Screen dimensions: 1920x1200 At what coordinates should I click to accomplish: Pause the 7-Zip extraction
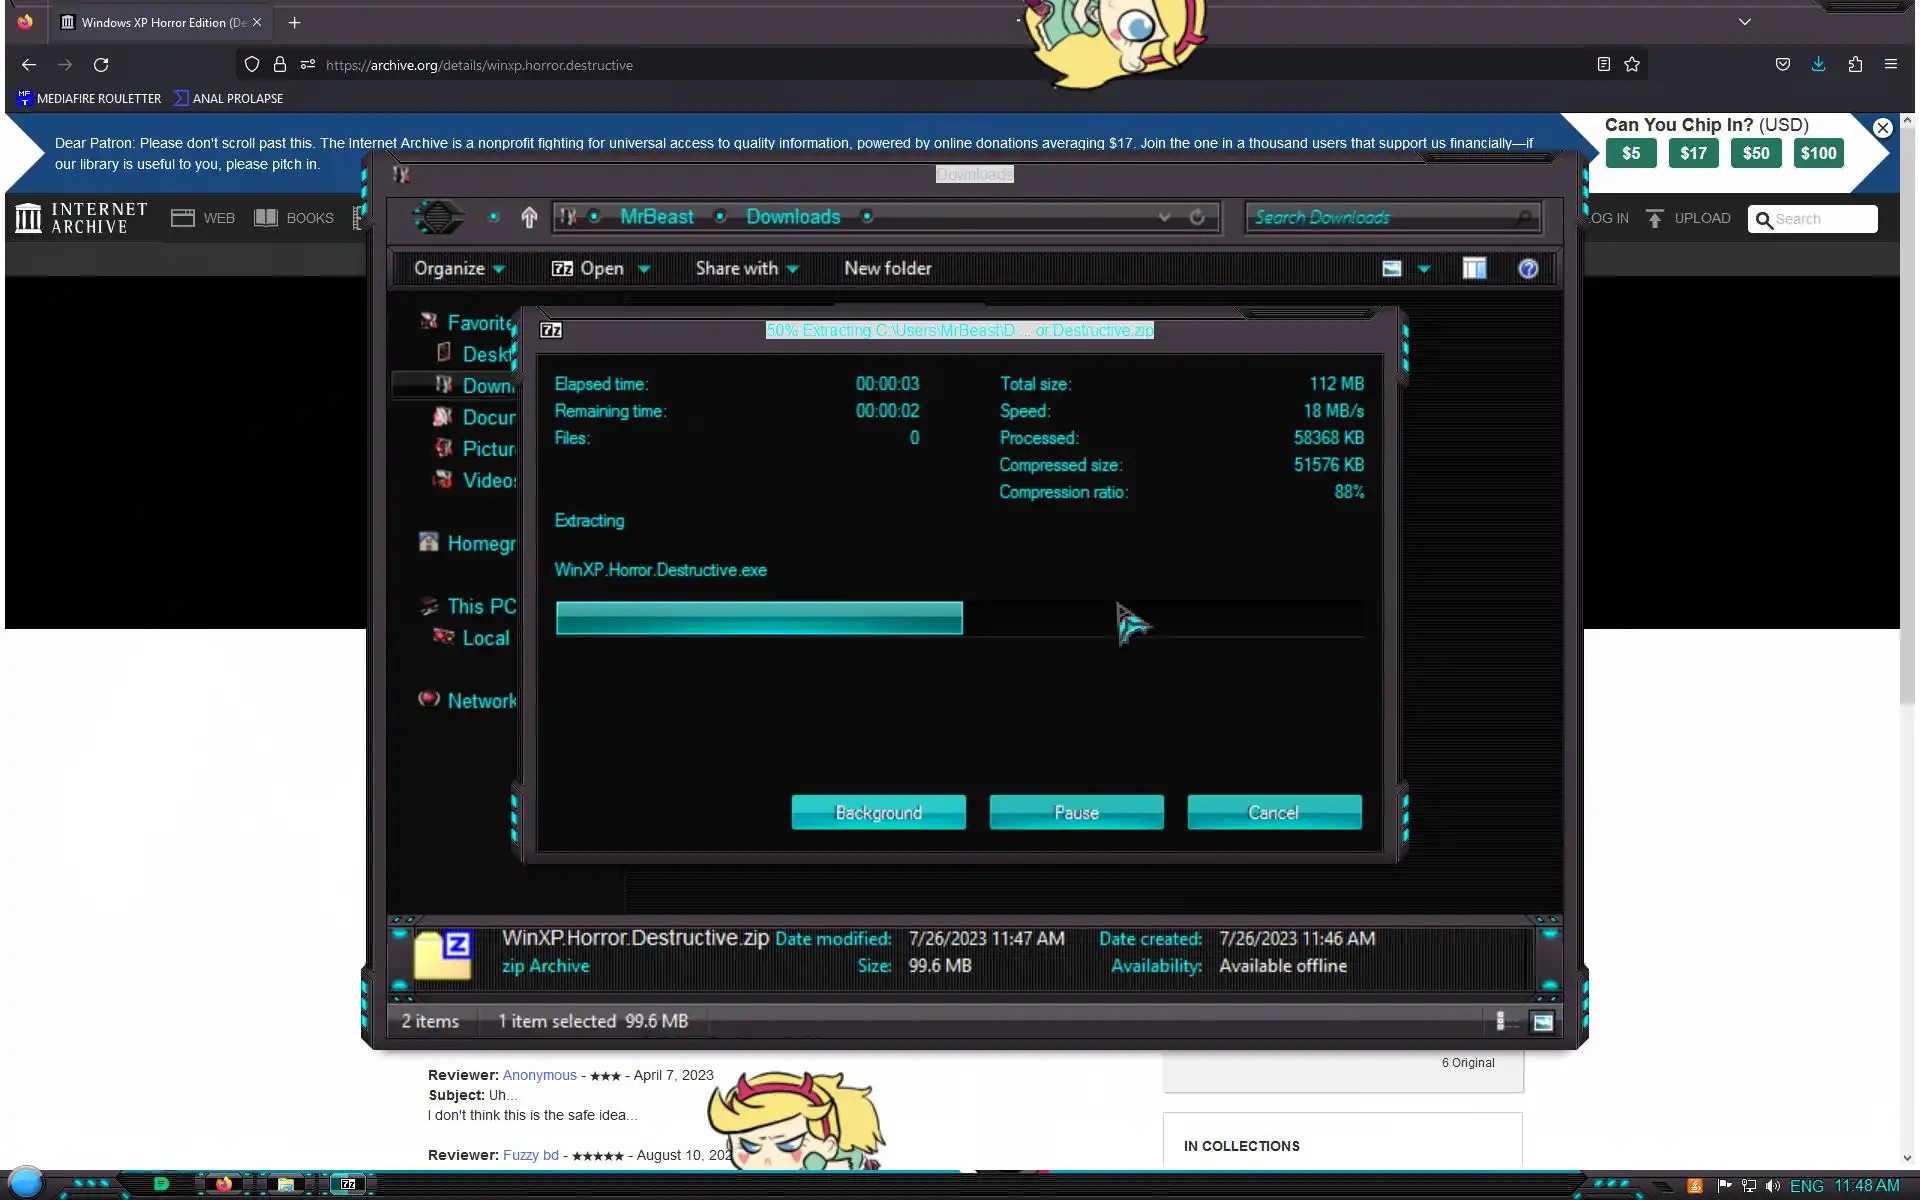(1076, 812)
